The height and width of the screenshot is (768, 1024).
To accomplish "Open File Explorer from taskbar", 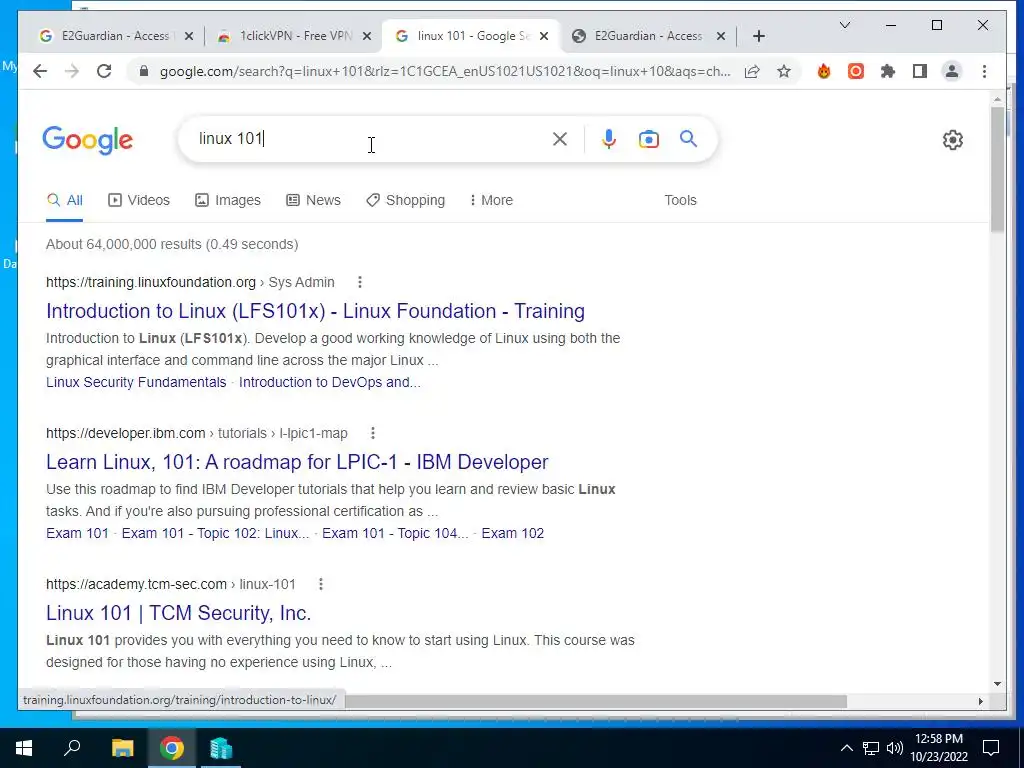I will (122, 748).
